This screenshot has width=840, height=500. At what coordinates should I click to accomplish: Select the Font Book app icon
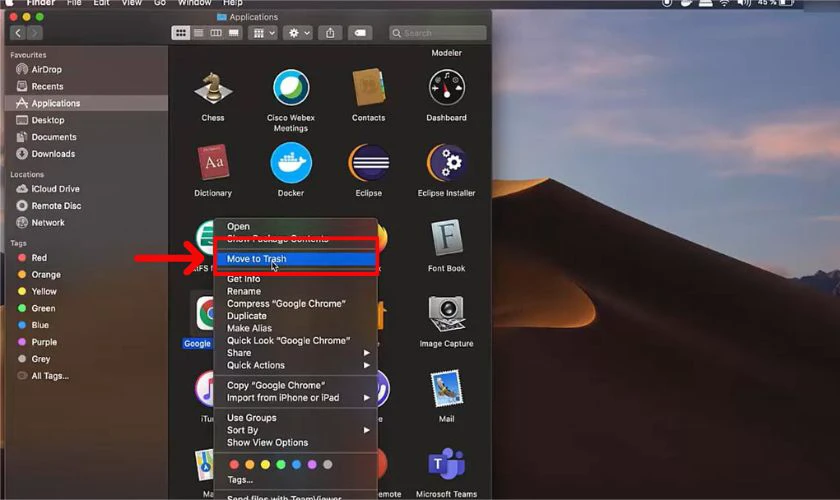[446, 238]
